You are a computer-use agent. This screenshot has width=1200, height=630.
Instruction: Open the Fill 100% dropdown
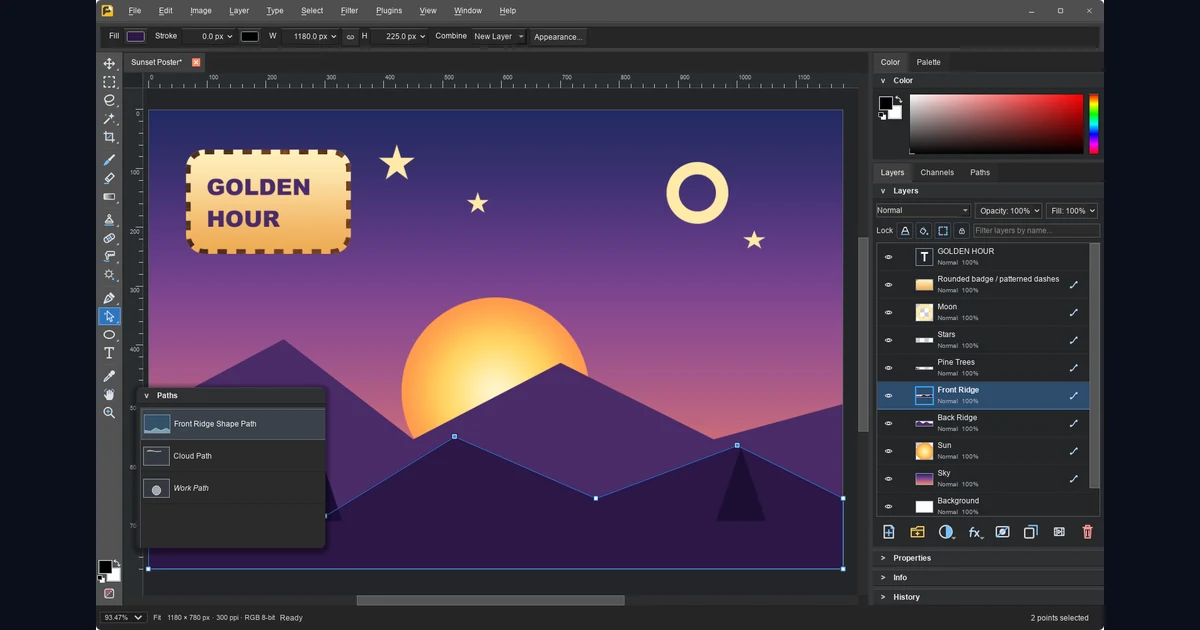tap(1072, 211)
